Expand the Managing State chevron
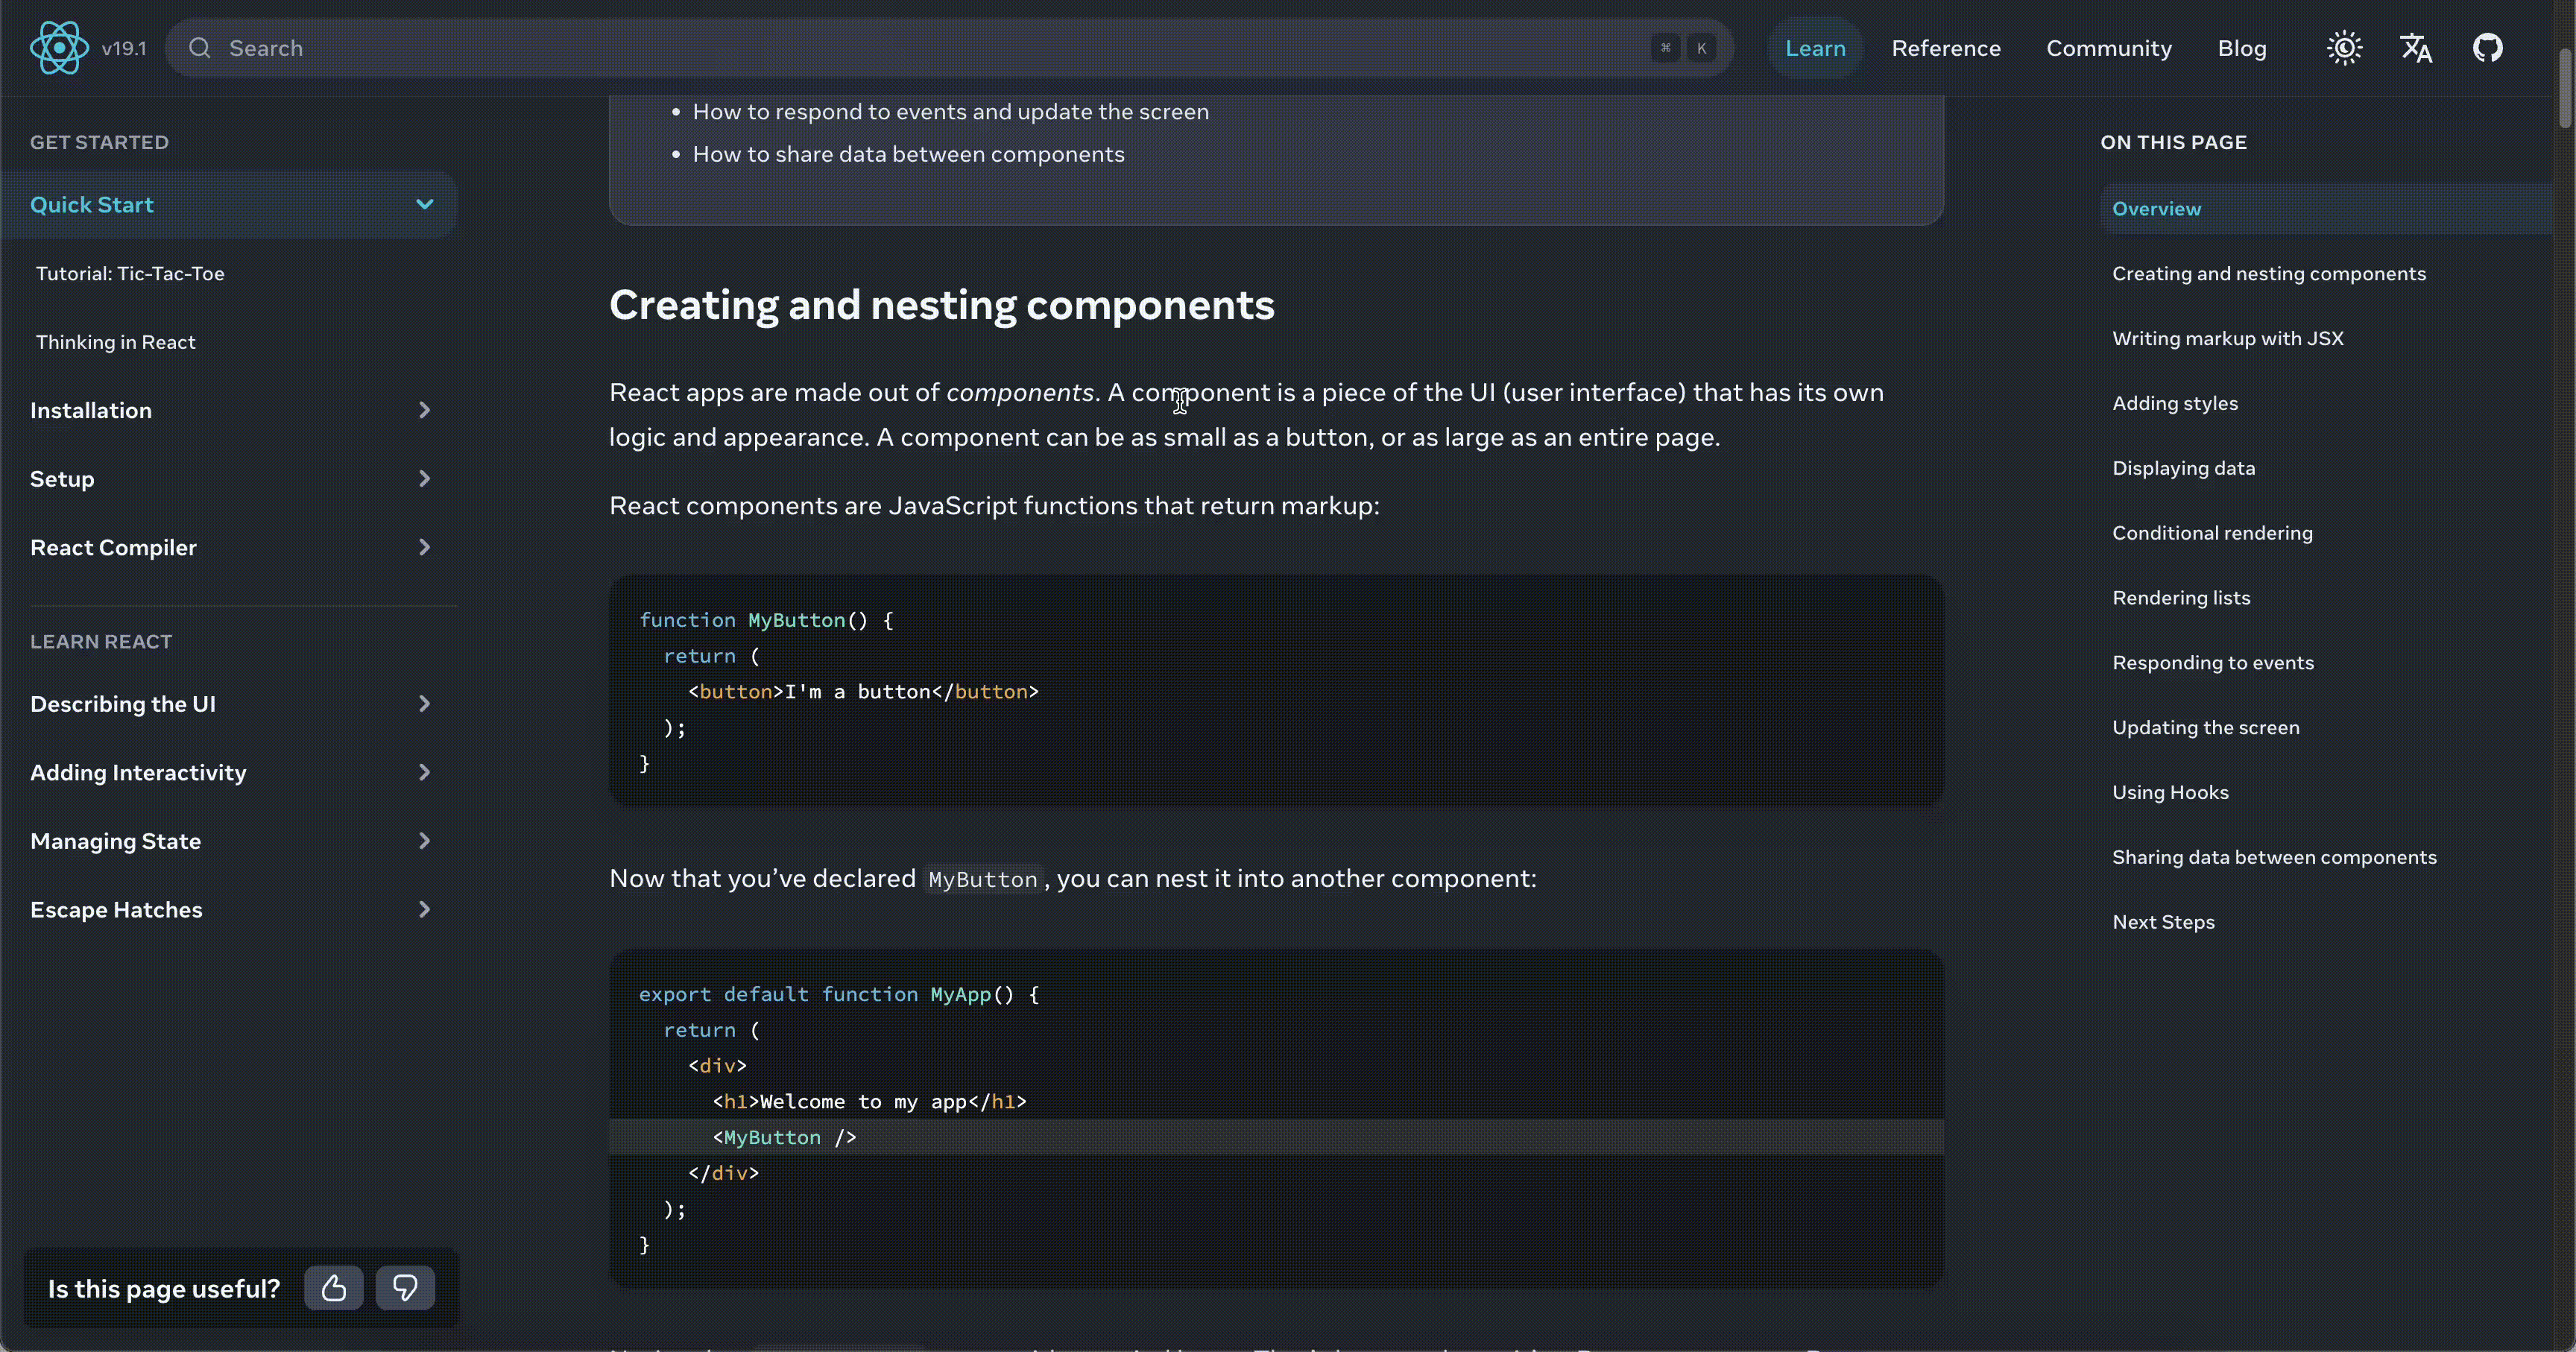 pos(425,841)
